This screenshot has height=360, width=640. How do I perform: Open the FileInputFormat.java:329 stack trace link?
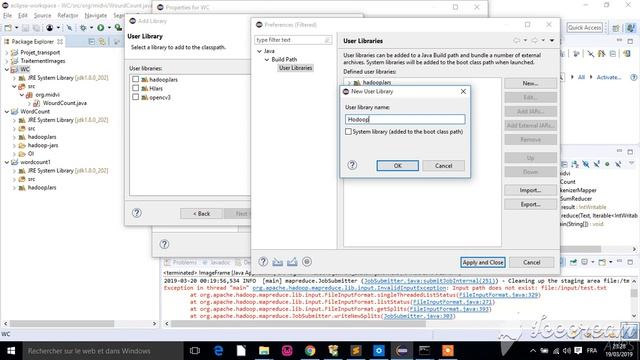(498, 295)
